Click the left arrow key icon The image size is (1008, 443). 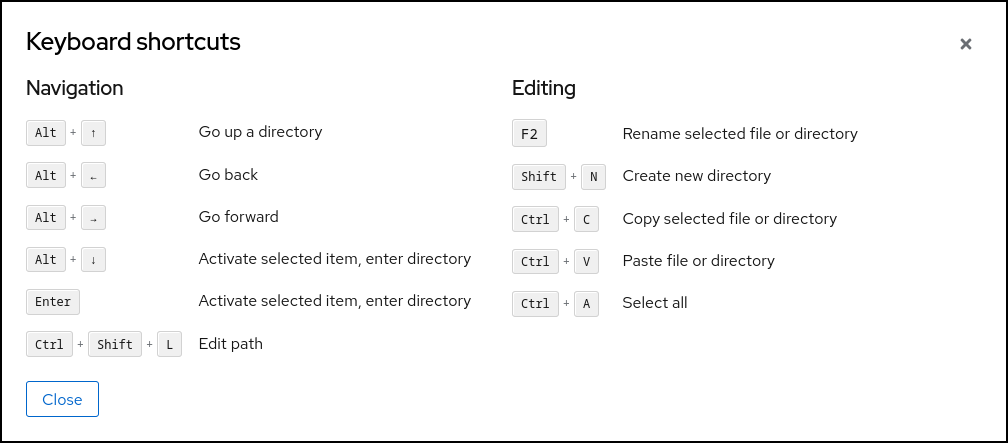[93, 175]
